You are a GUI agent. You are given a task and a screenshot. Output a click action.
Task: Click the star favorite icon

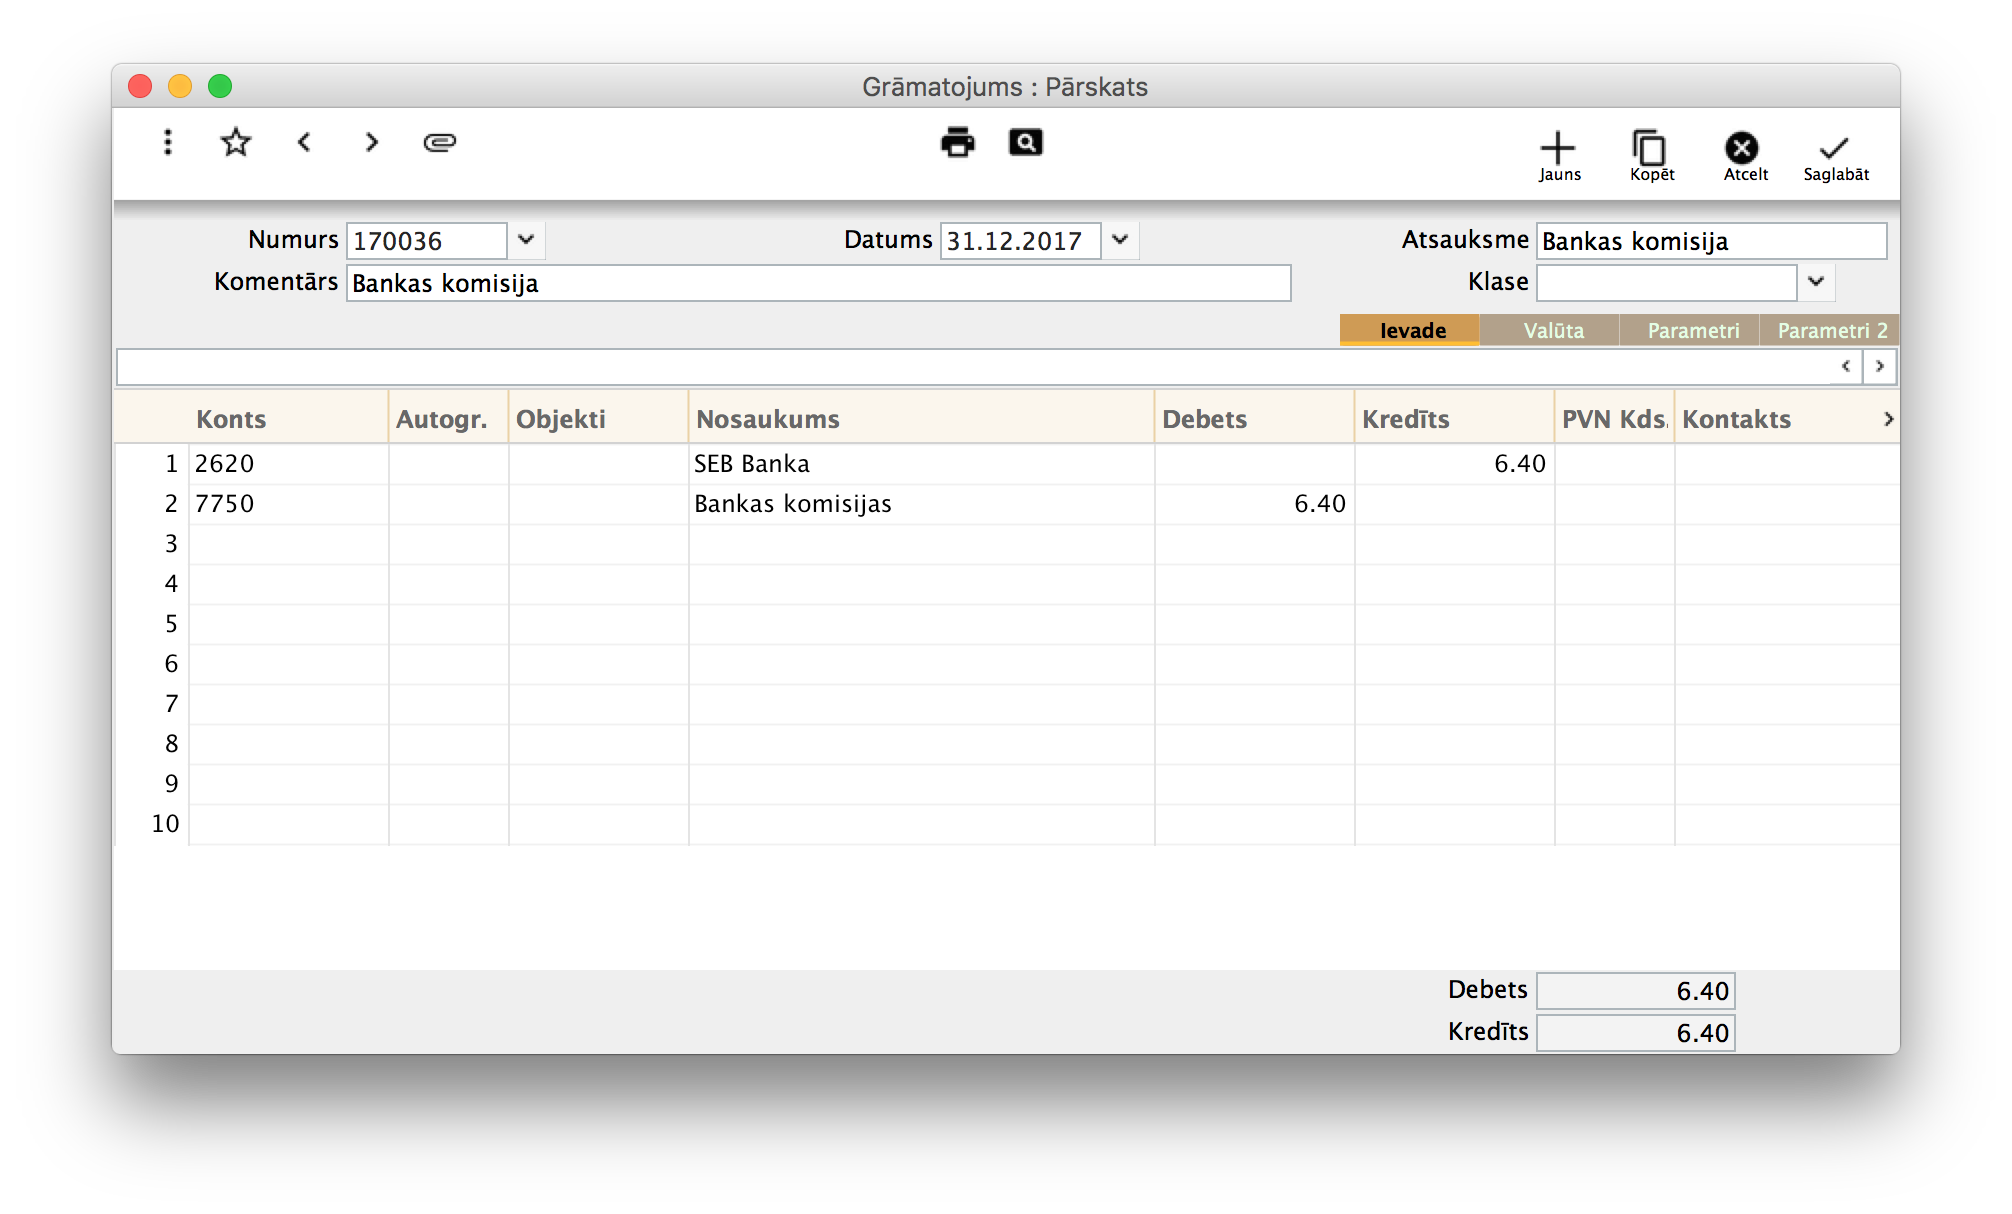tap(236, 143)
